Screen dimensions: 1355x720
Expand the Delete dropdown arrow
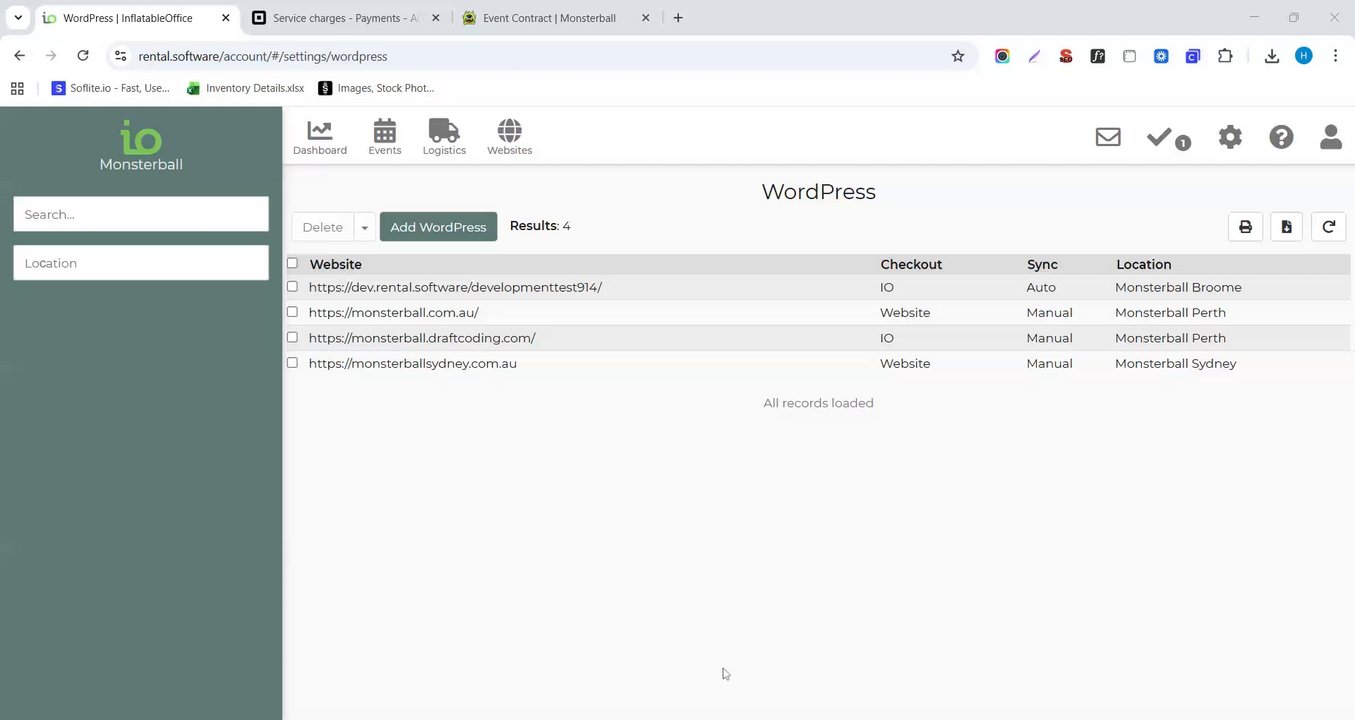click(x=365, y=227)
